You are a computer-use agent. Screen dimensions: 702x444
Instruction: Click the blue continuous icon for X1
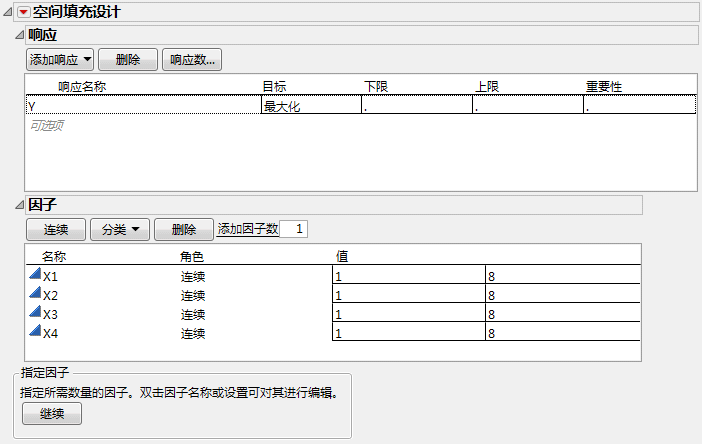pos(35,273)
